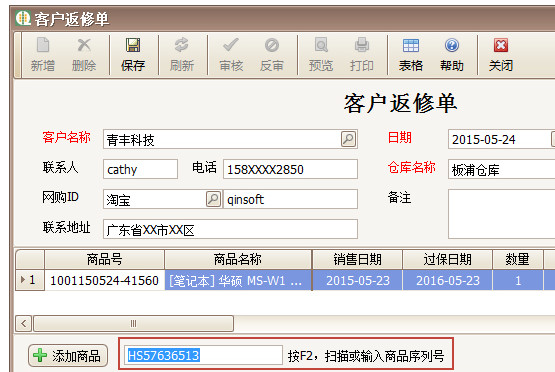Click the 过保日期 column header
The height and width of the screenshot is (372, 555).
click(447, 259)
